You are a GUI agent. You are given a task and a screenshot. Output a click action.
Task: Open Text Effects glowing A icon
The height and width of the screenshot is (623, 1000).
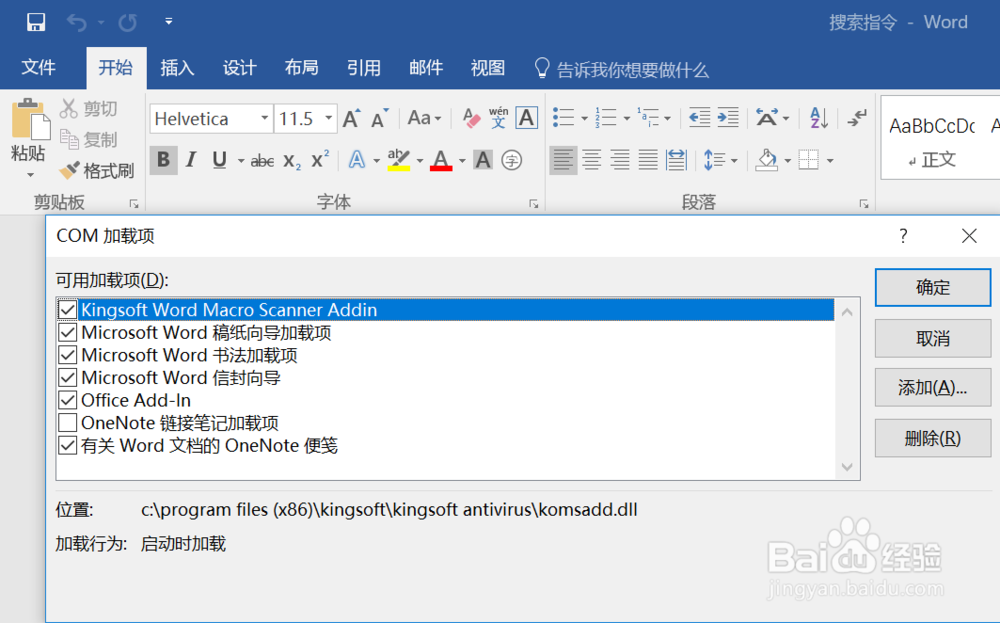click(357, 159)
